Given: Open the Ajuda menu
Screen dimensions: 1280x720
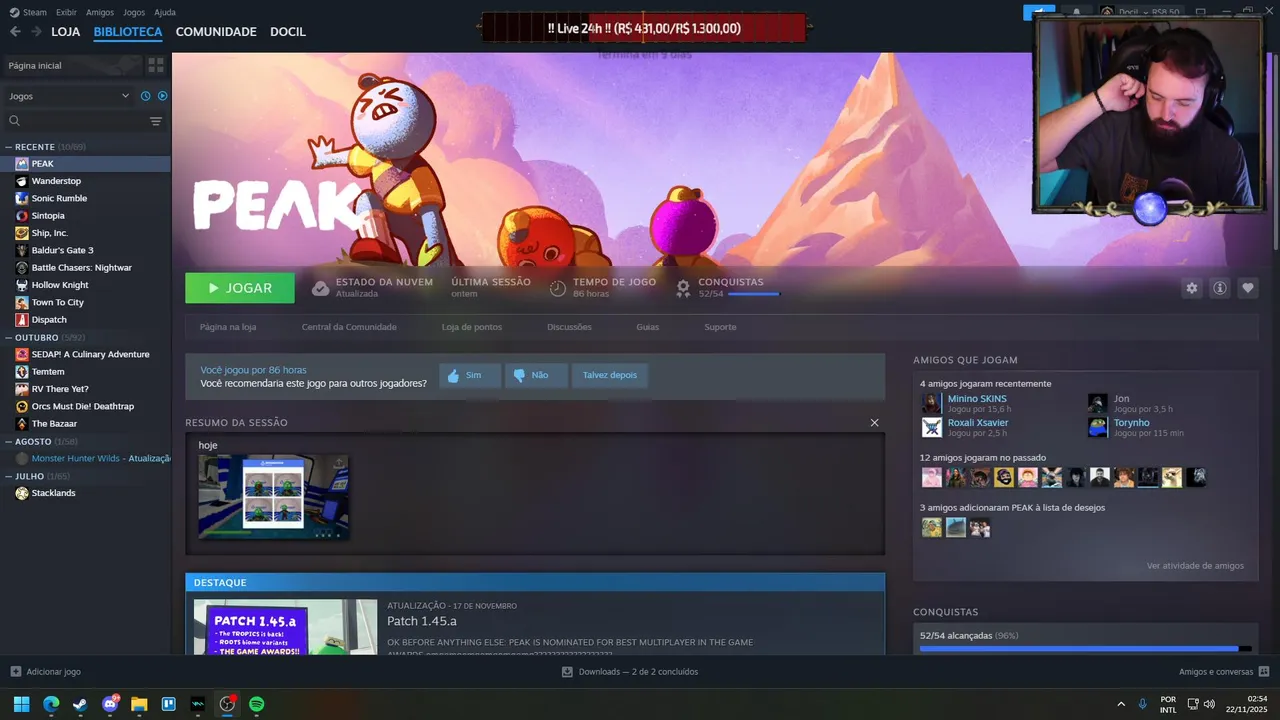Looking at the screenshot, I should click(x=165, y=12).
